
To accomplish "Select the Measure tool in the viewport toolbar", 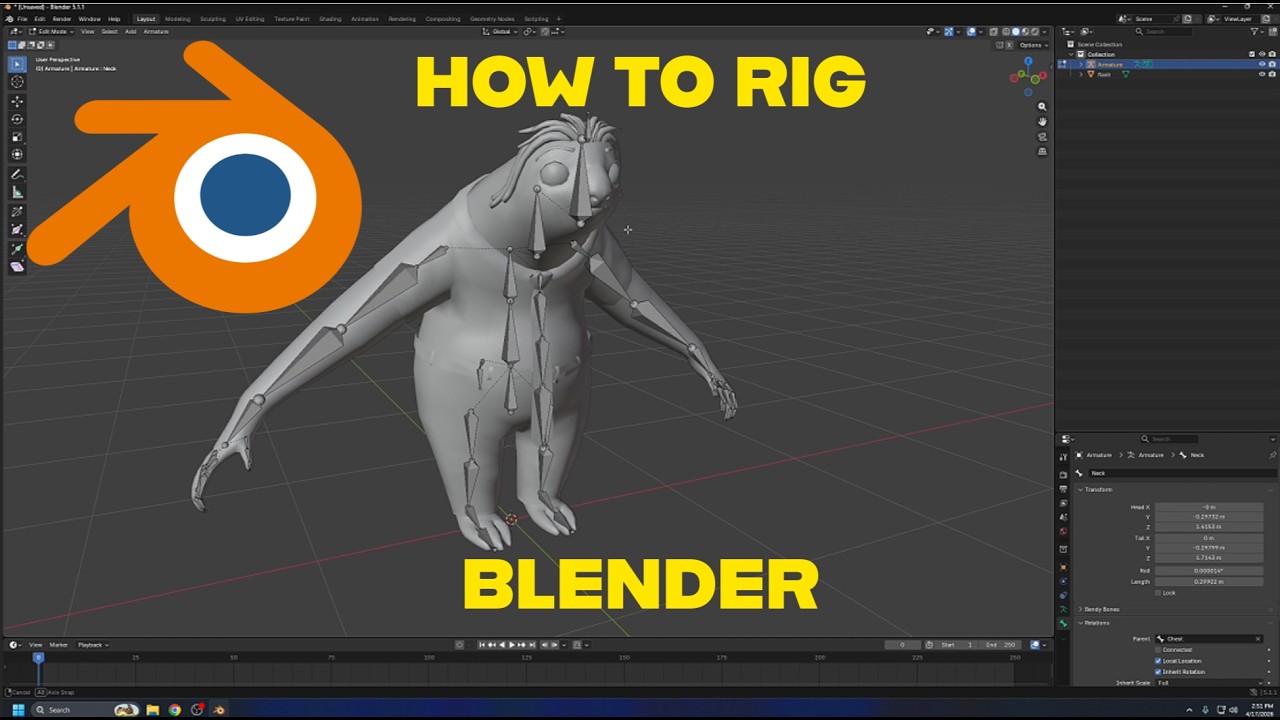I will [x=17, y=192].
